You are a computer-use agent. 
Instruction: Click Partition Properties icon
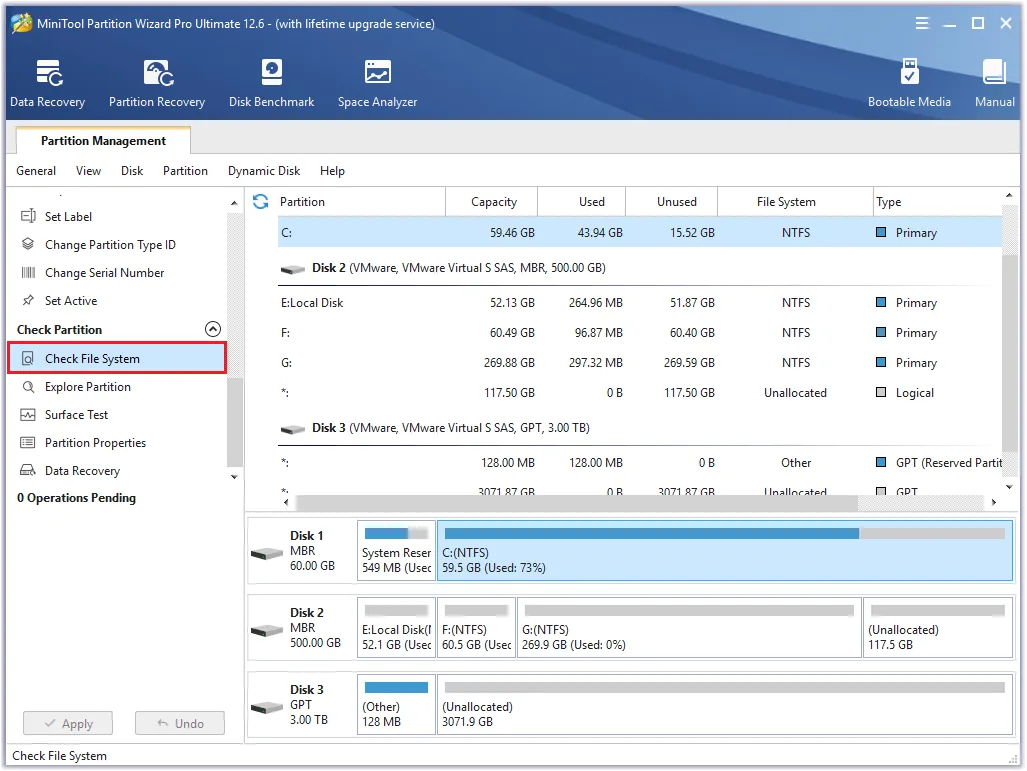(x=28, y=443)
